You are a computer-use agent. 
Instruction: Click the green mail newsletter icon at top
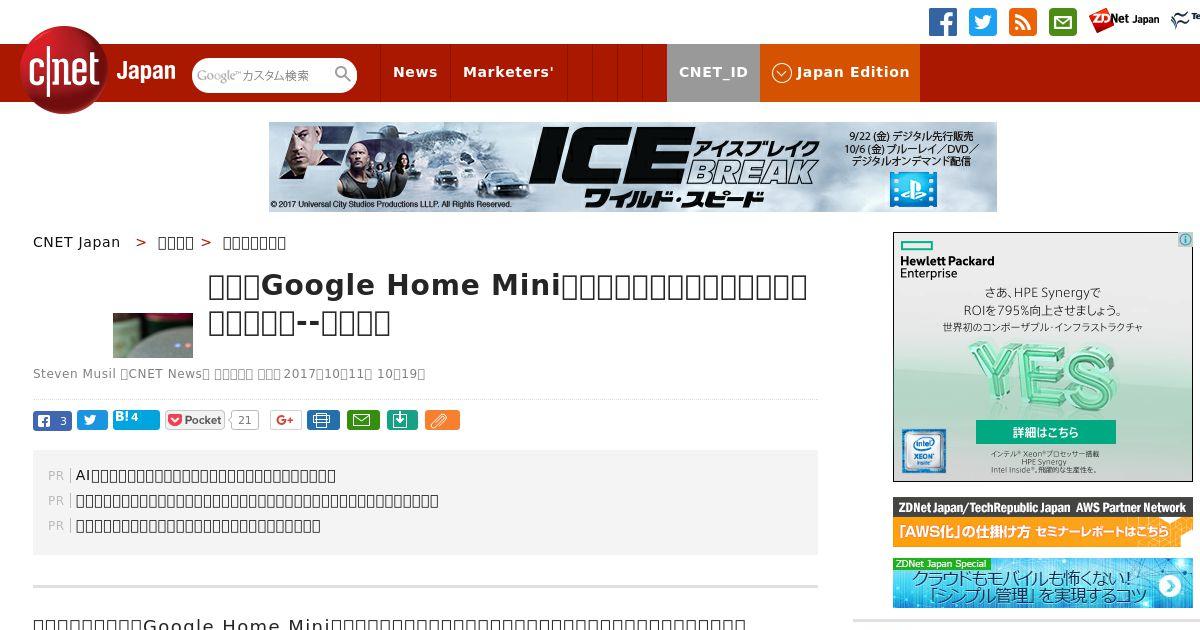[x=1063, y=22]
